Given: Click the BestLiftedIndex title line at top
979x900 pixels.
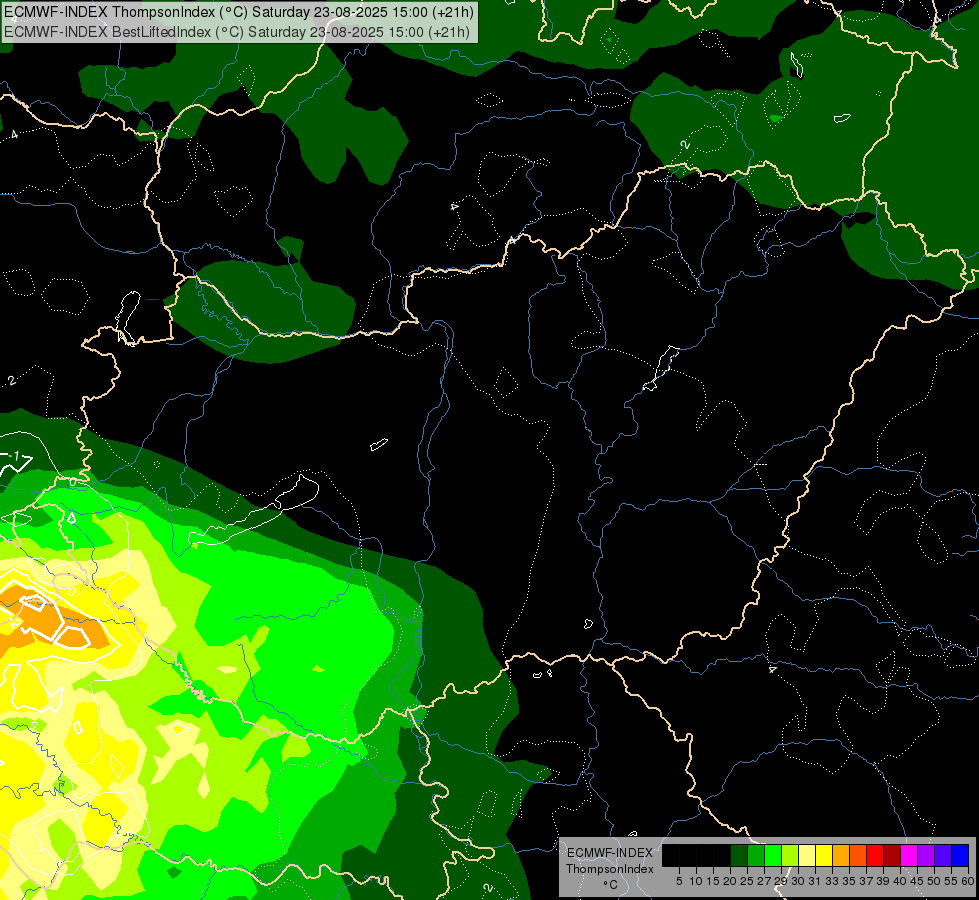Looking at the screenshot, I should pos(237,31).
